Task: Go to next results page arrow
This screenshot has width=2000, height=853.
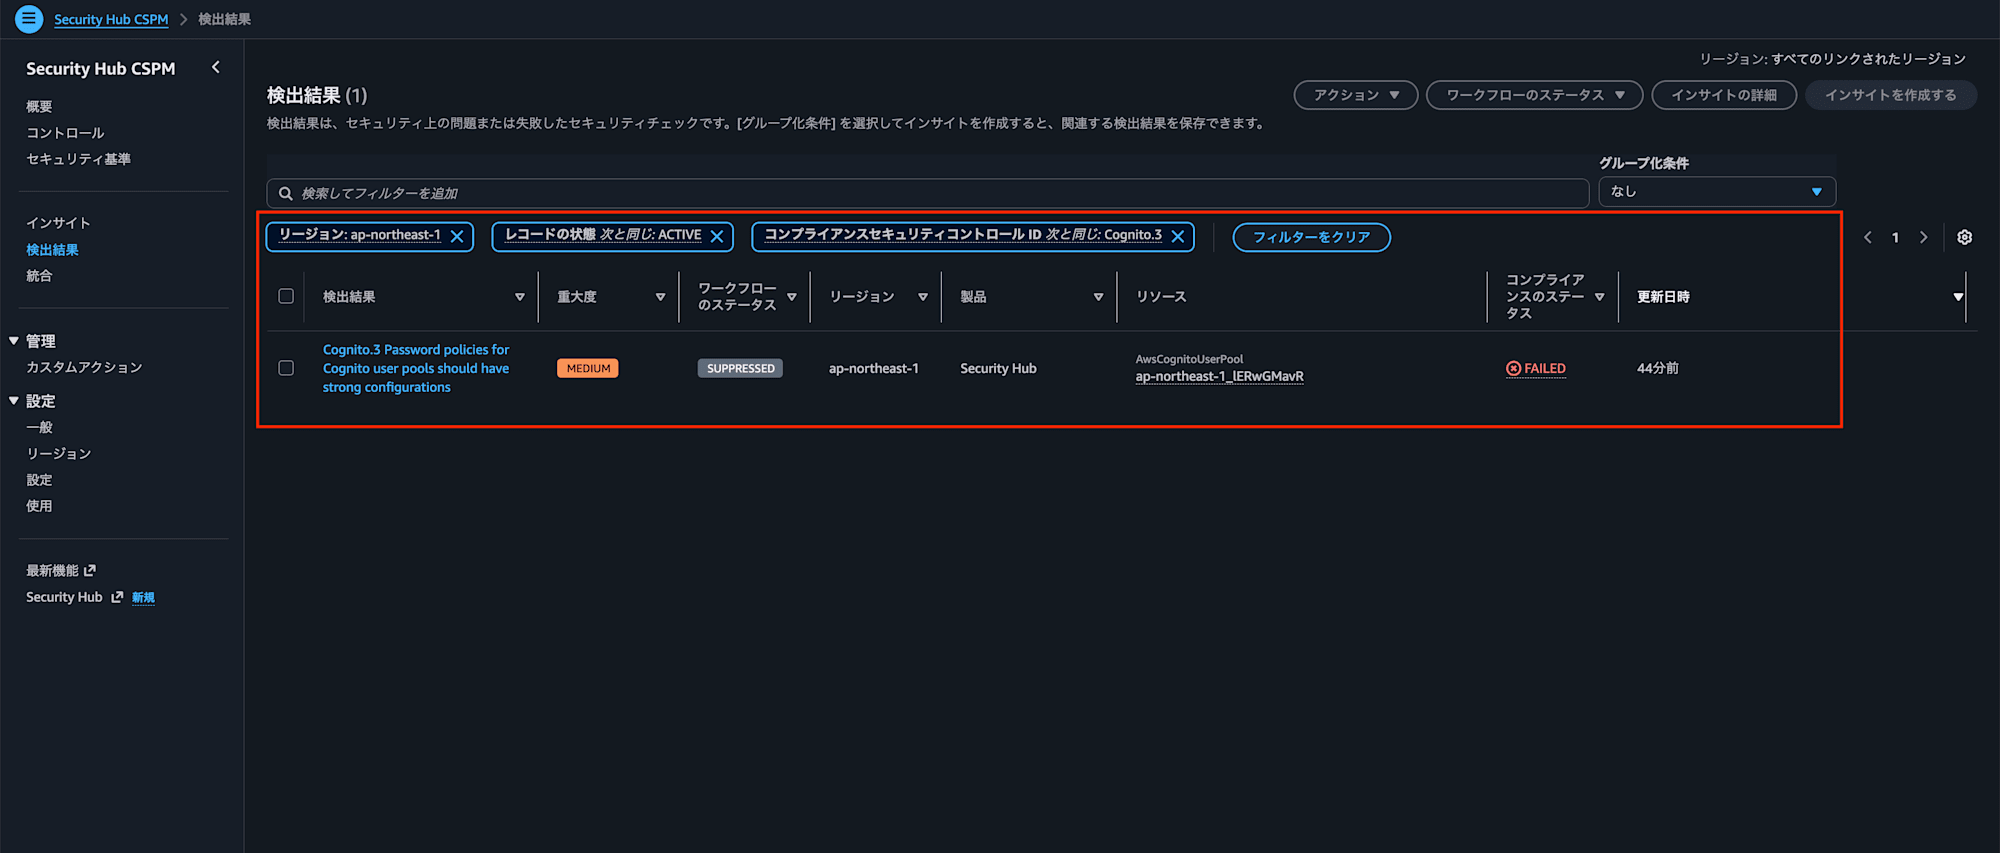Action: coord(1923,237)
